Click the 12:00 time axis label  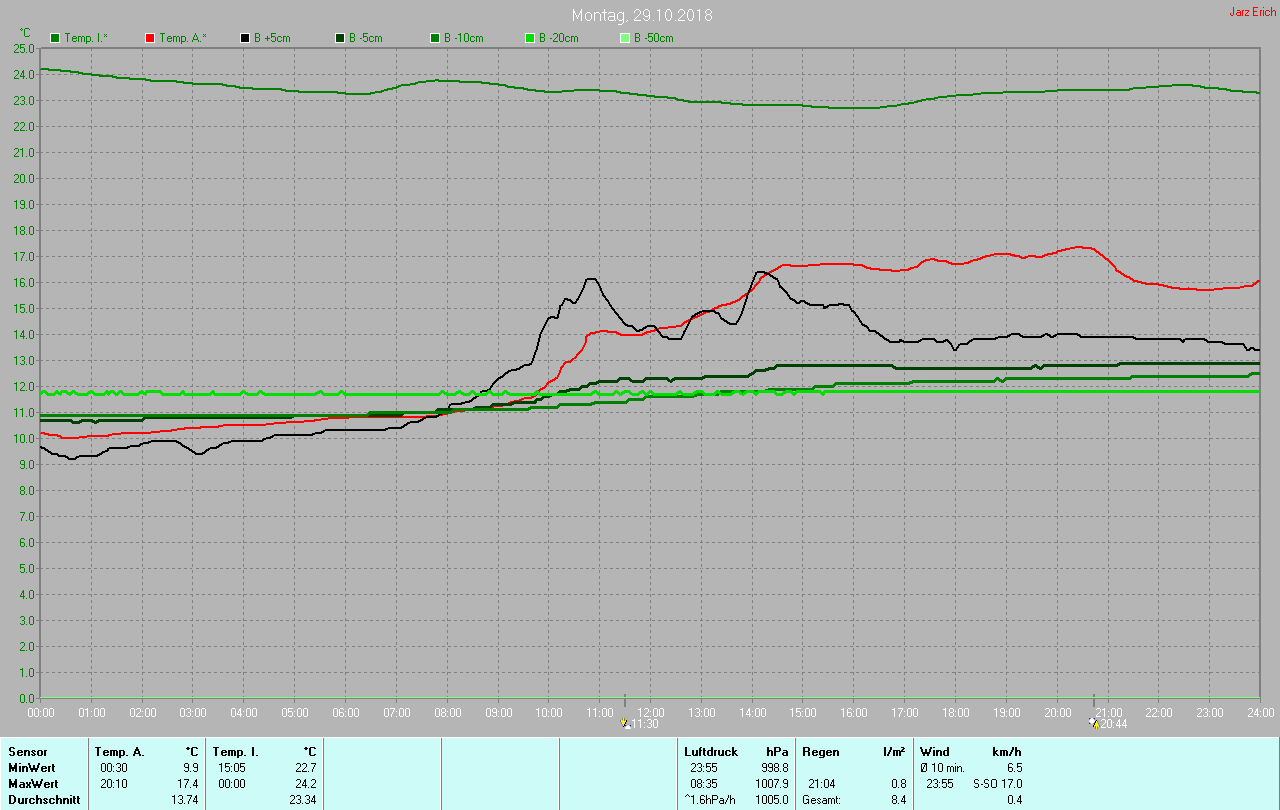click(x=651, y=713)
